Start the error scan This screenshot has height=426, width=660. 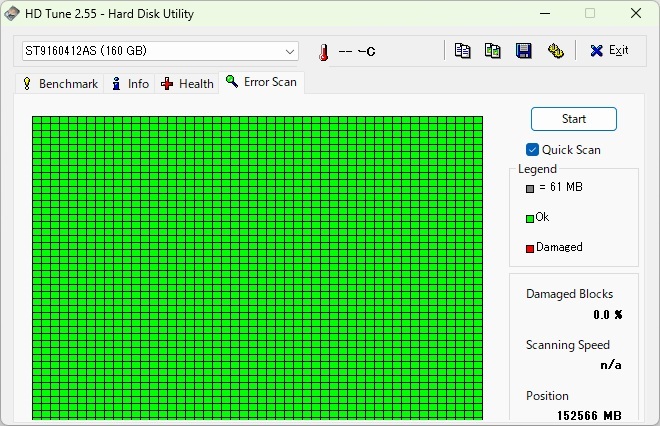574,119
